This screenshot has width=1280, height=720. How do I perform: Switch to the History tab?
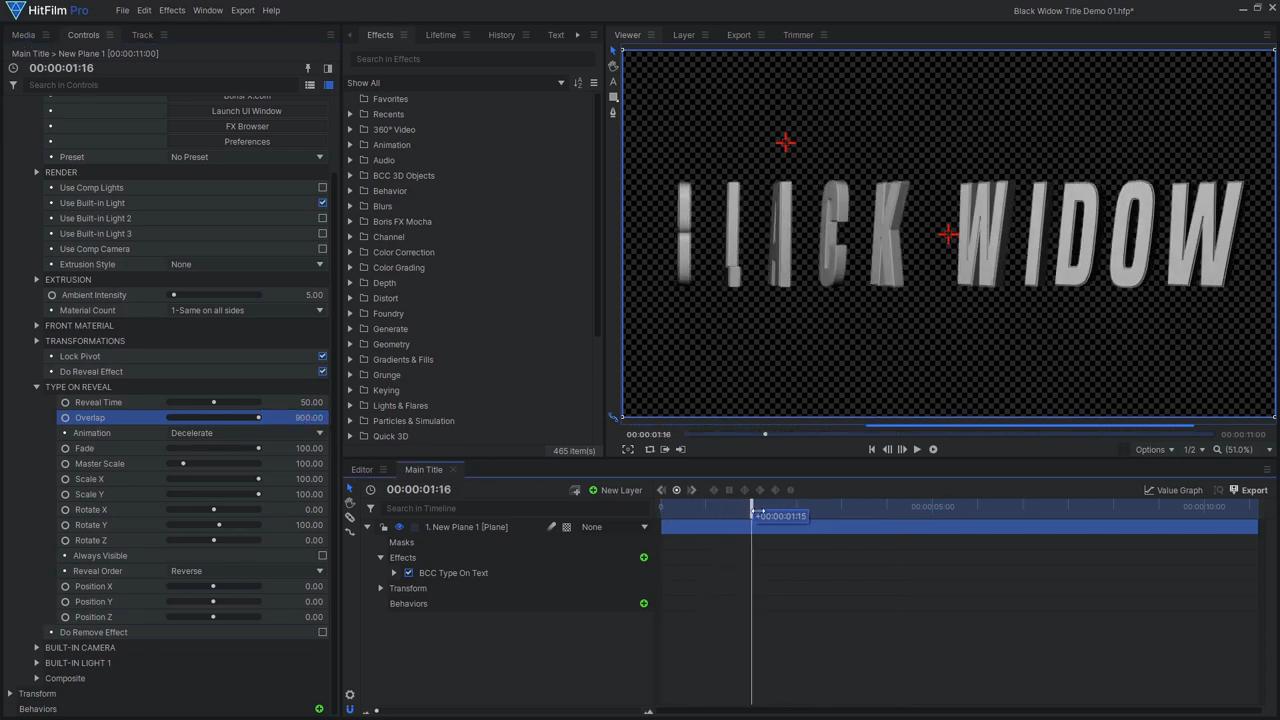(501, 35)
